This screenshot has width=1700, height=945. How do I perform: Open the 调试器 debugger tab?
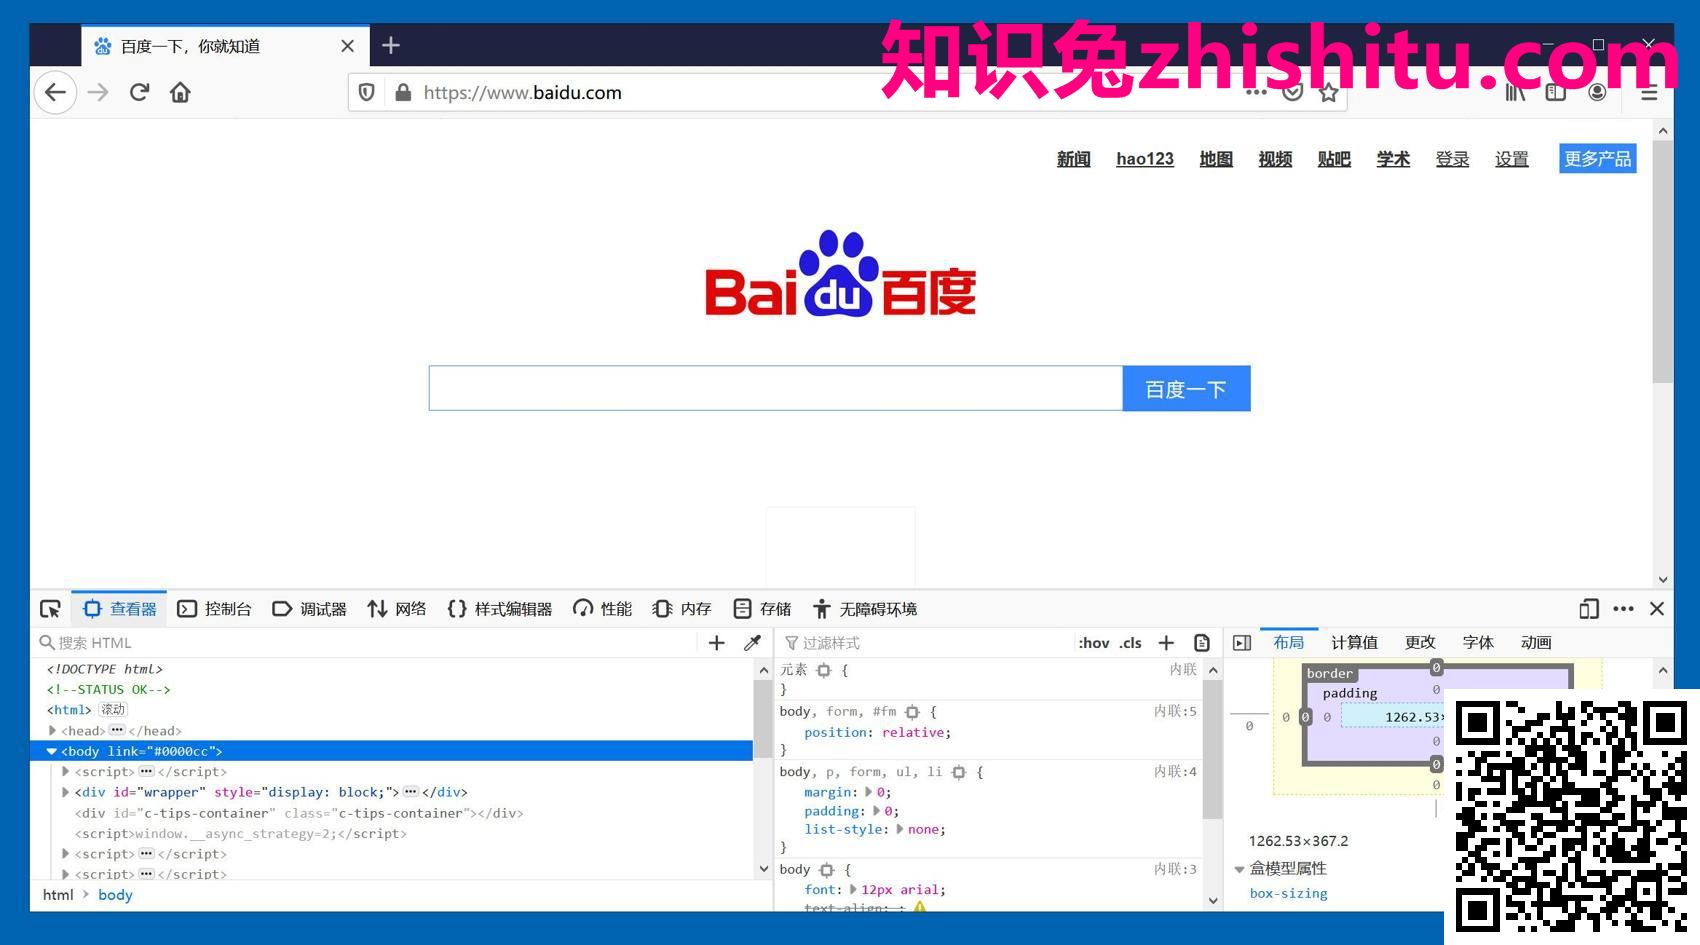point(310,609)
